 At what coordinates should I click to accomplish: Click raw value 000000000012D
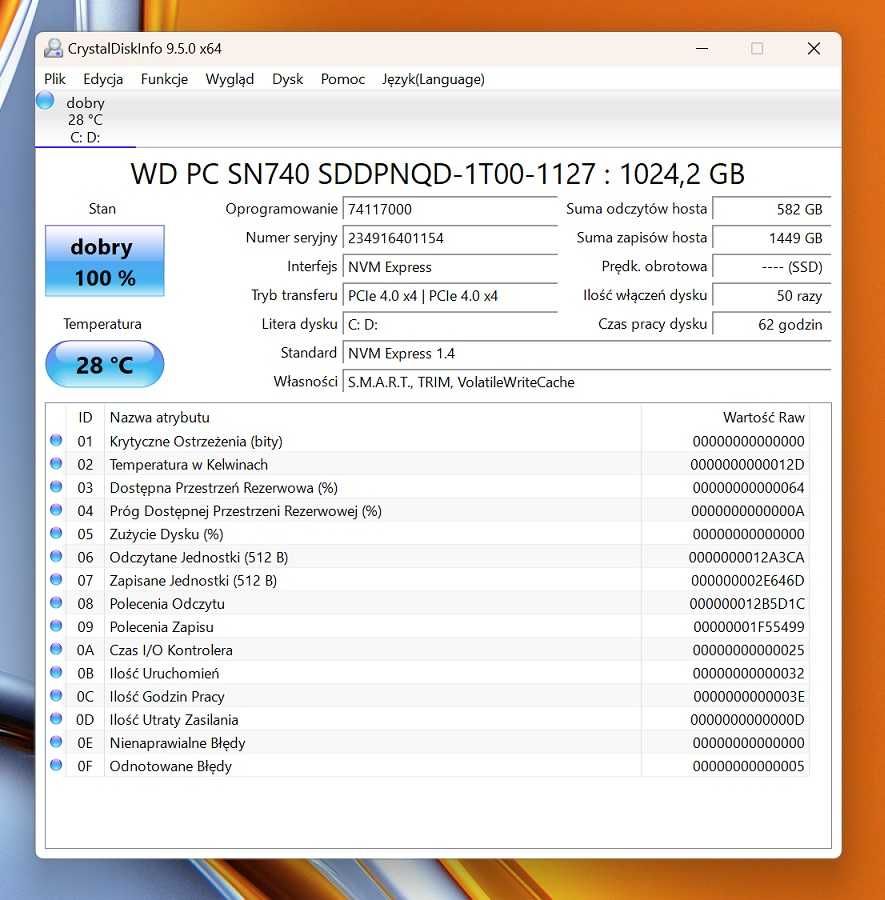click(x=747, y=464)
